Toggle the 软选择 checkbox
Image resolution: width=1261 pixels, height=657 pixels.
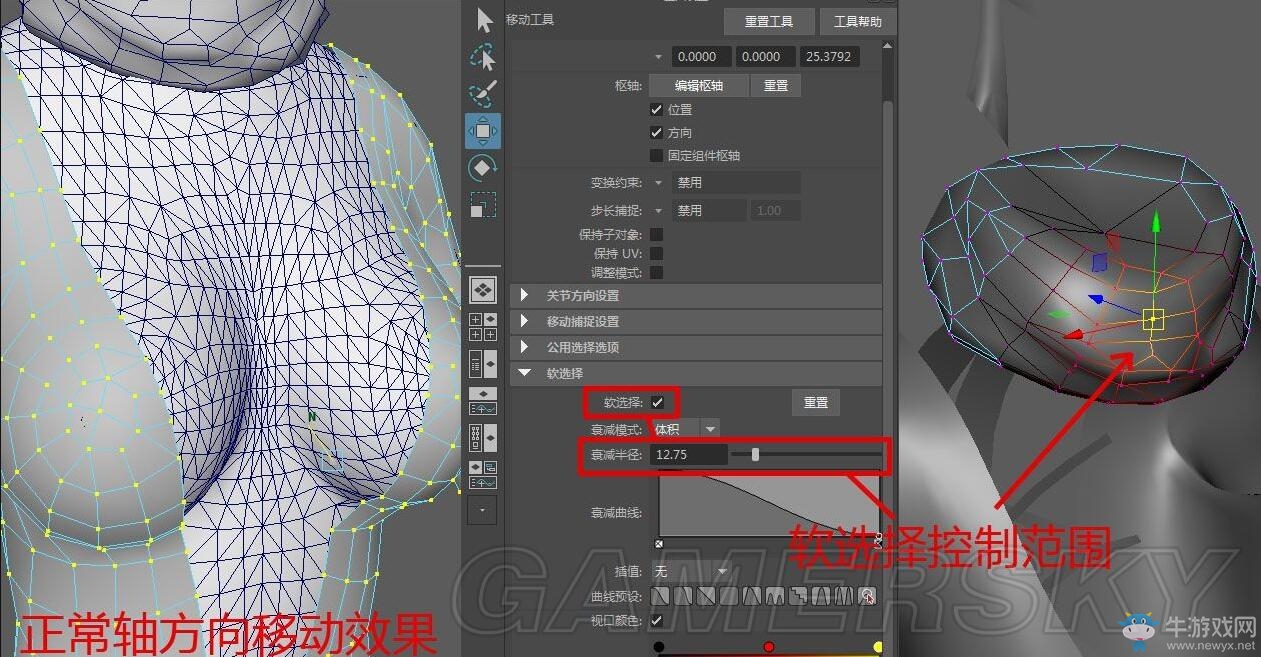click(657, 402)
